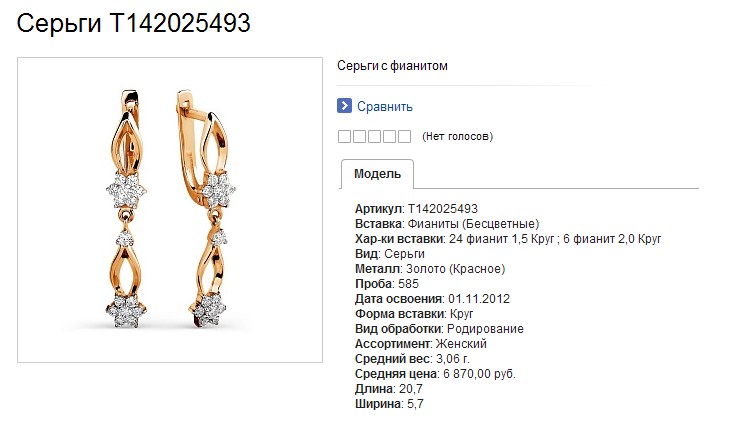Click the blue arrow icon beside Сравнить
The height and width of the screenshot is (435, 730).
coord(344,106)
